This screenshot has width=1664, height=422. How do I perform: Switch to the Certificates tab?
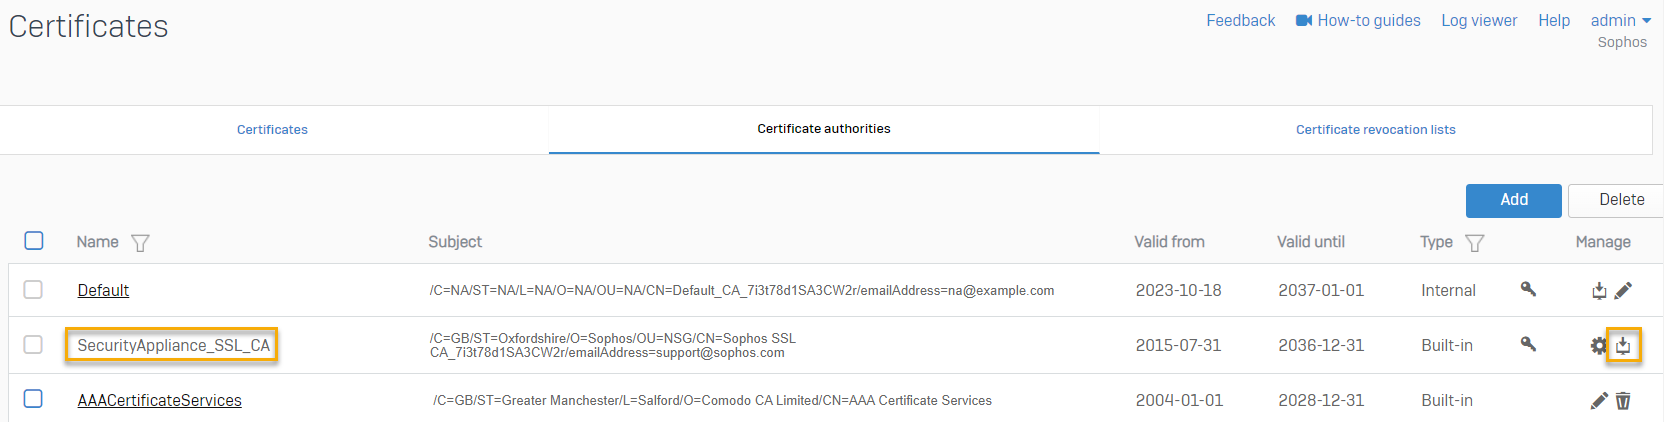coord(272,130)
